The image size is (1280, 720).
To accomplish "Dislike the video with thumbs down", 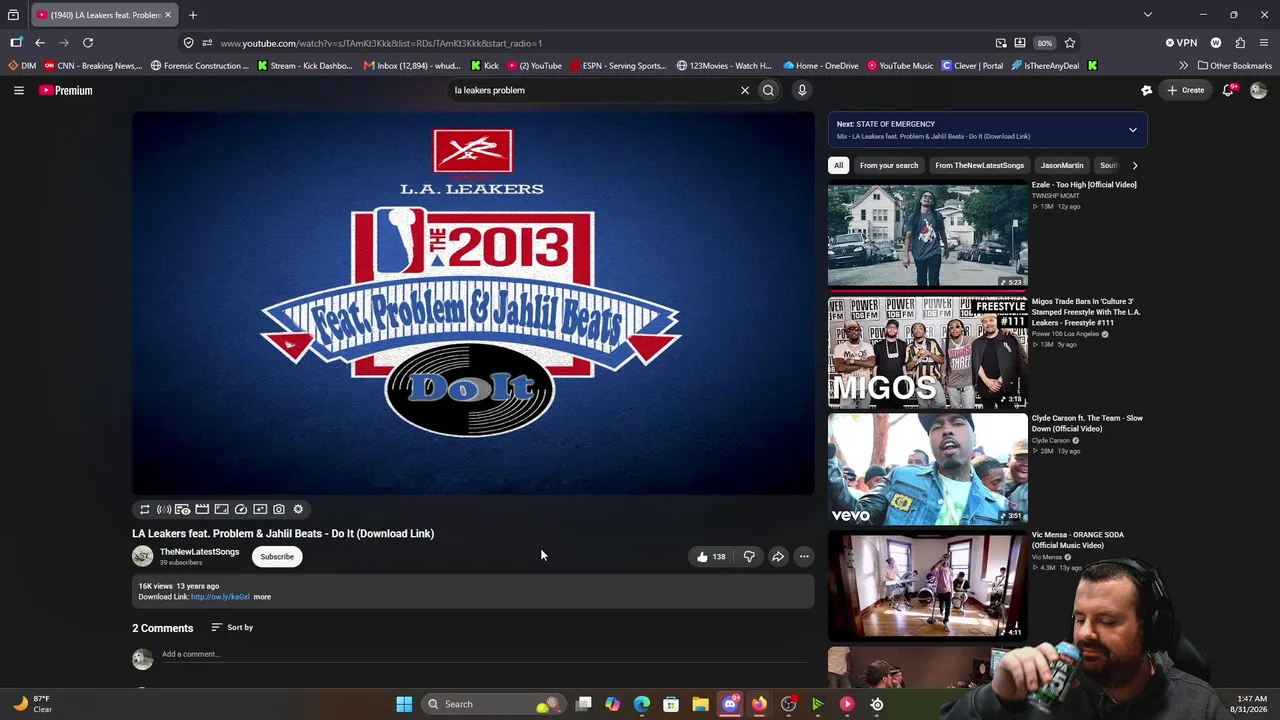I will [749, 556].
